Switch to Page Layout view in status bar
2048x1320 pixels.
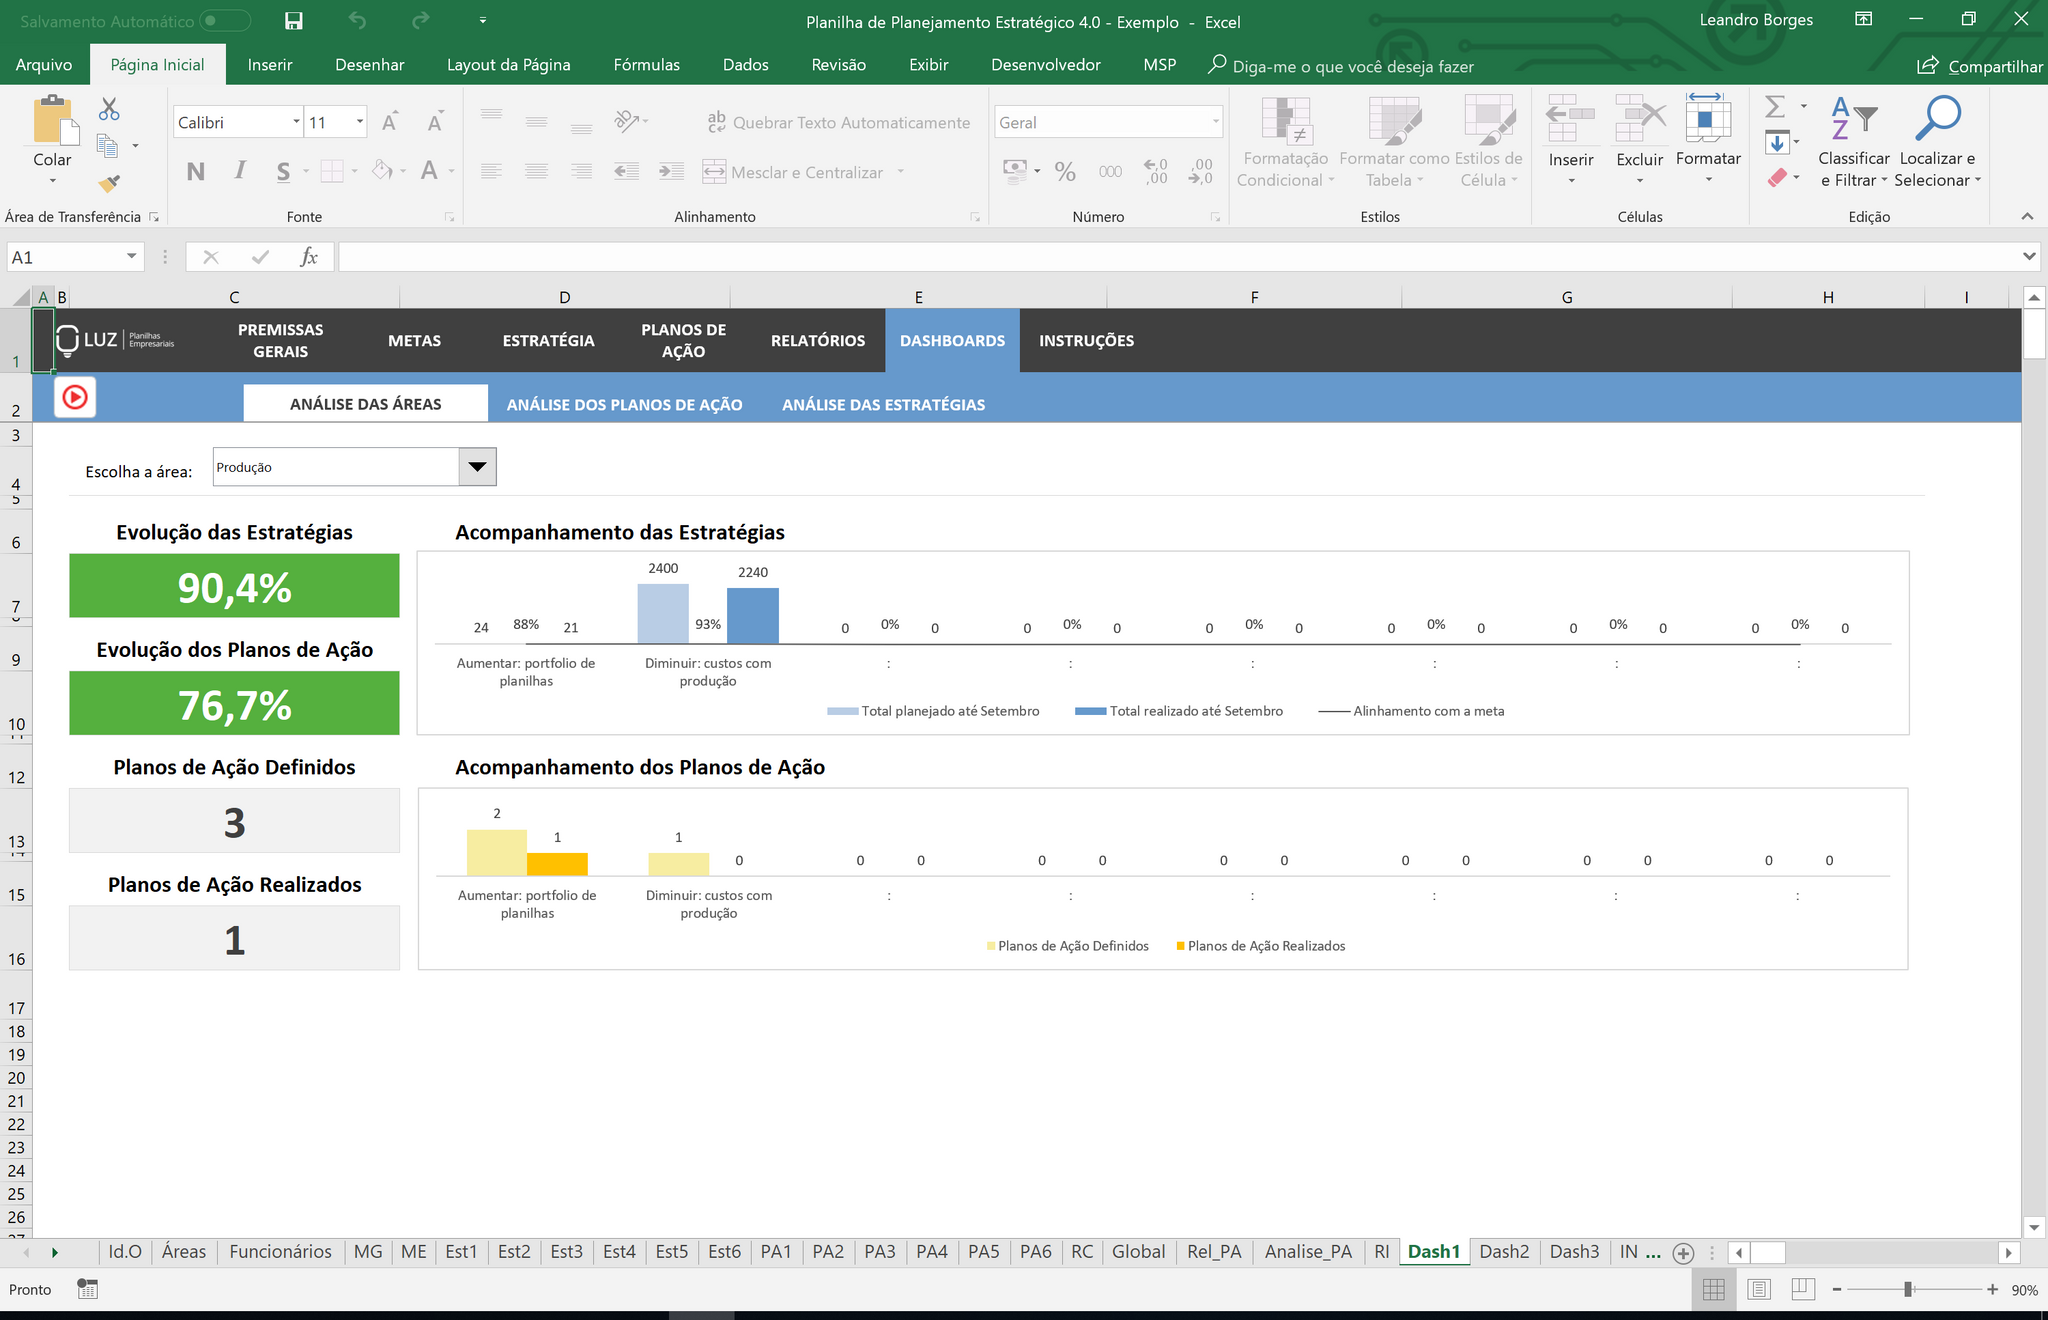(1759, 1290)
